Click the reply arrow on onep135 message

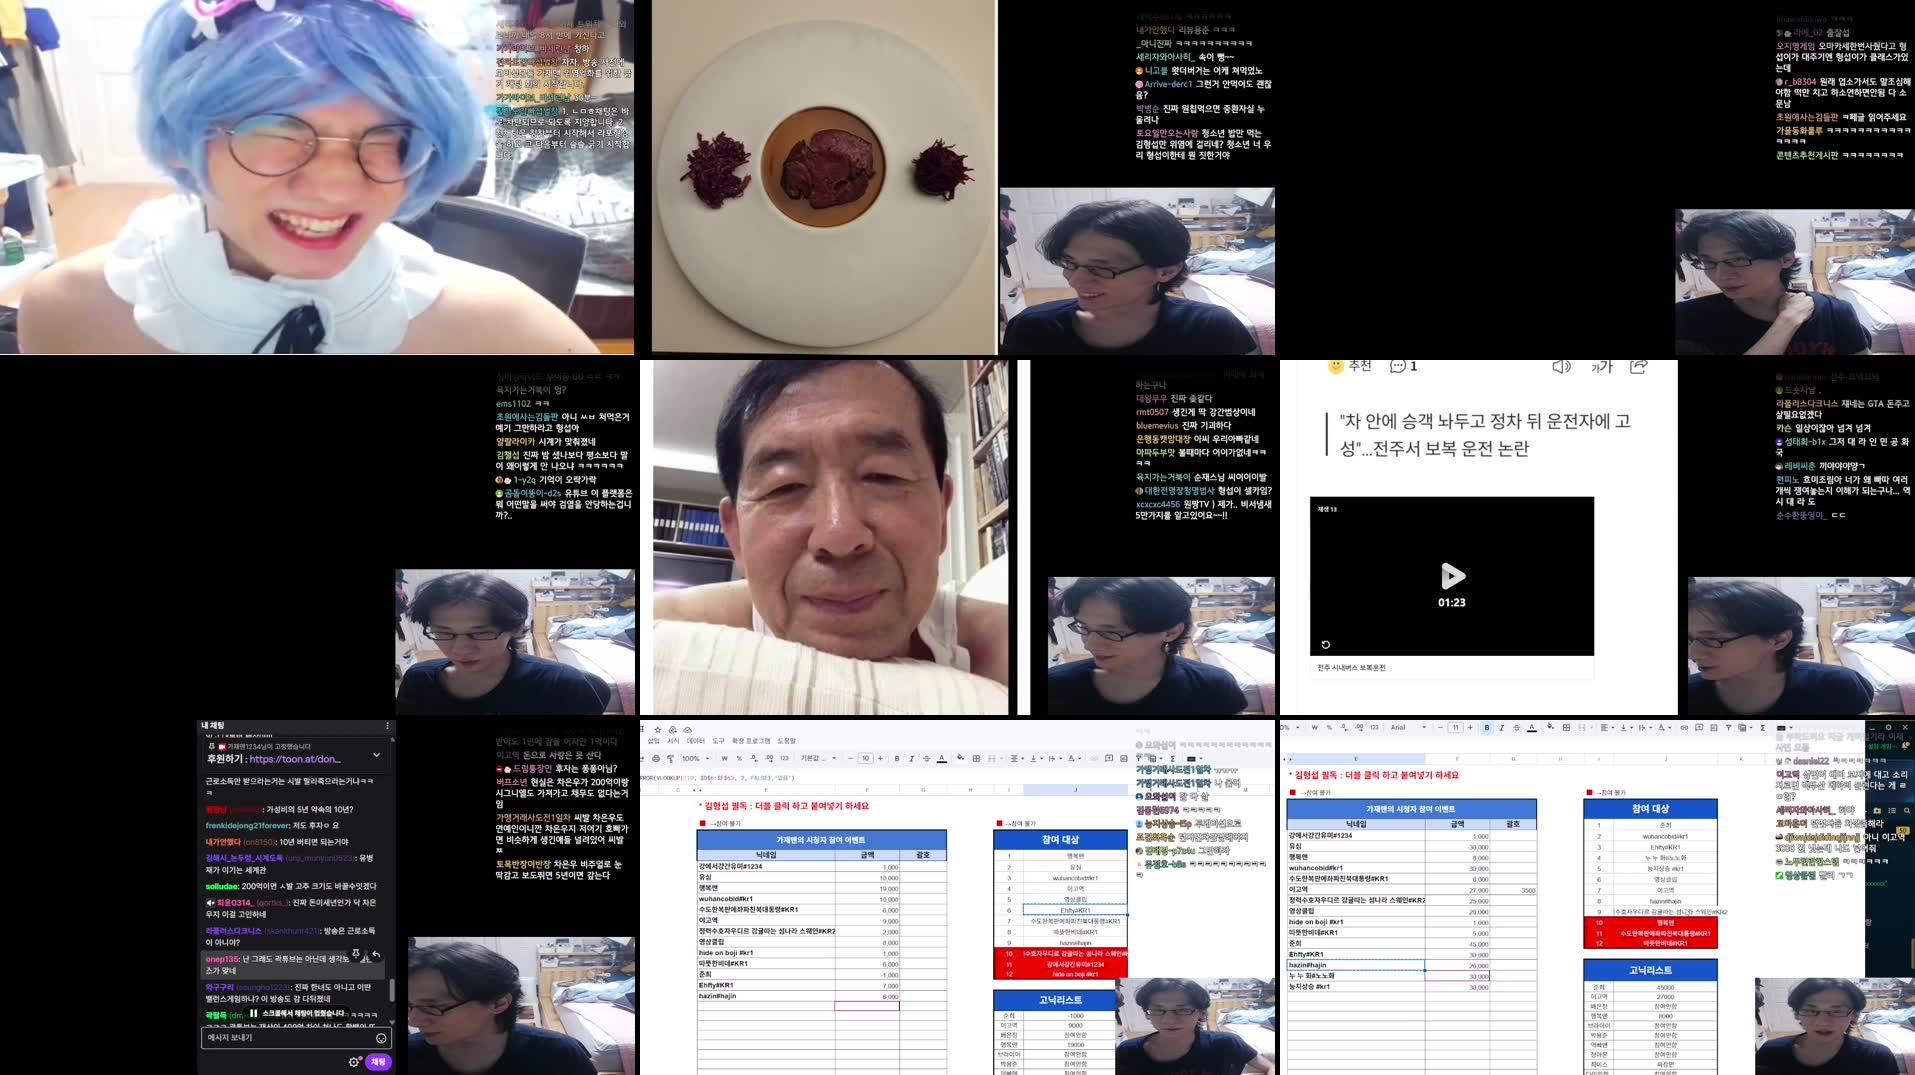click(x=376, y=956)
